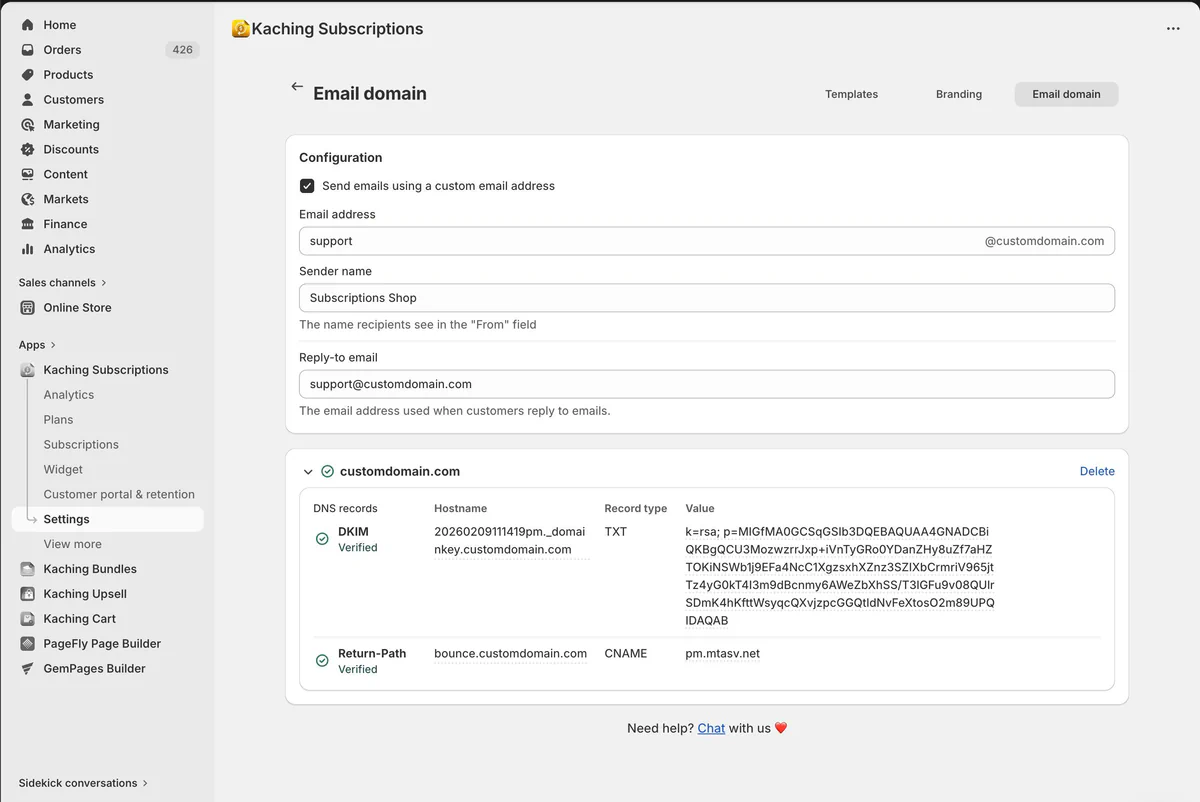Click the DKIM hostname value
This screenshot has height=802, width=1200.
point(510,540)
